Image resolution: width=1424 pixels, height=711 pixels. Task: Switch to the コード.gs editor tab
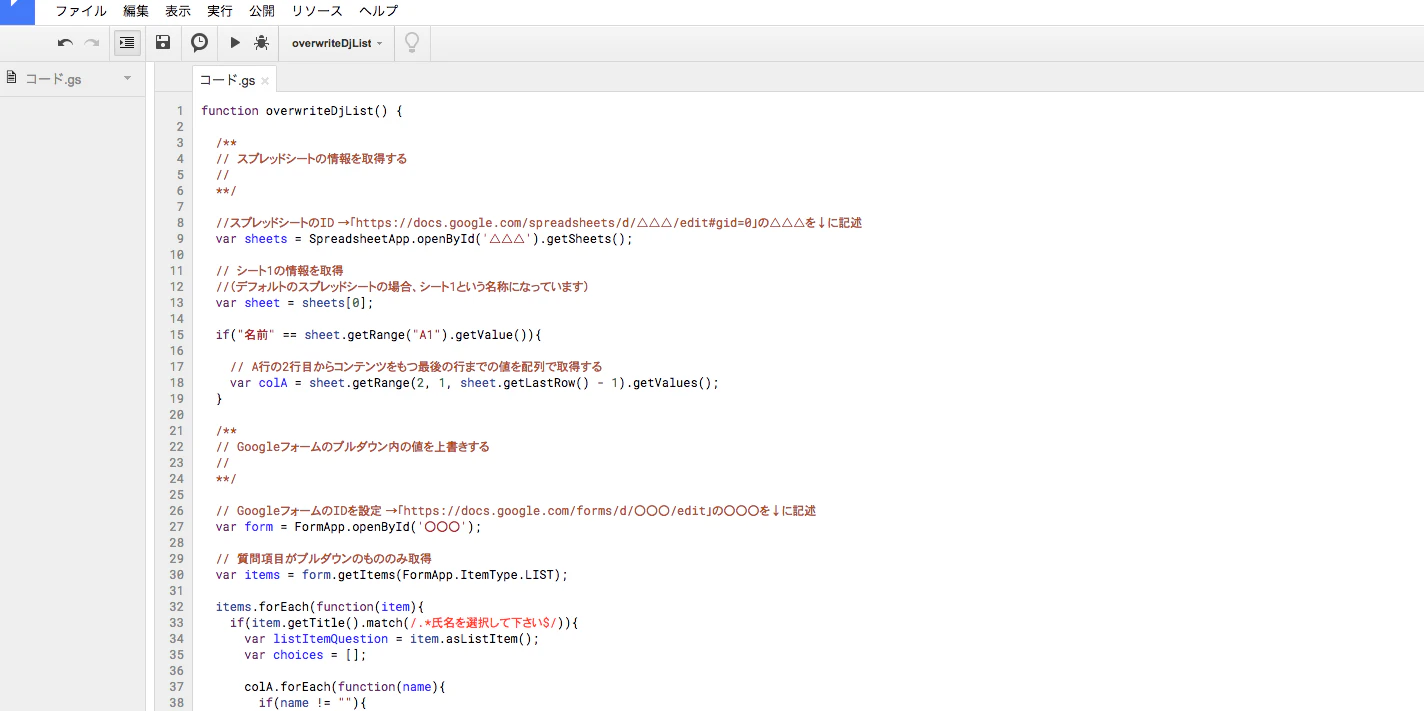pyautogui.click(x=227, y=80)
